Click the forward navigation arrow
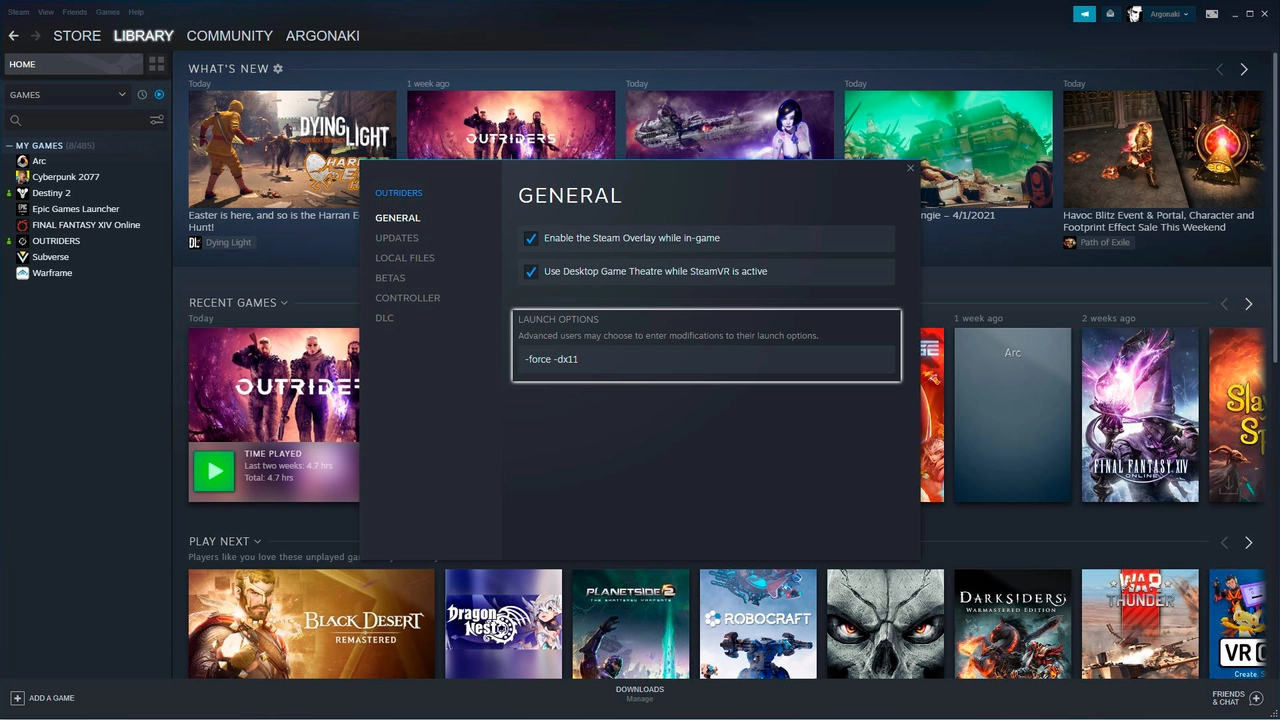Viewport: 1280px width, 720px height. click(36, 36)
